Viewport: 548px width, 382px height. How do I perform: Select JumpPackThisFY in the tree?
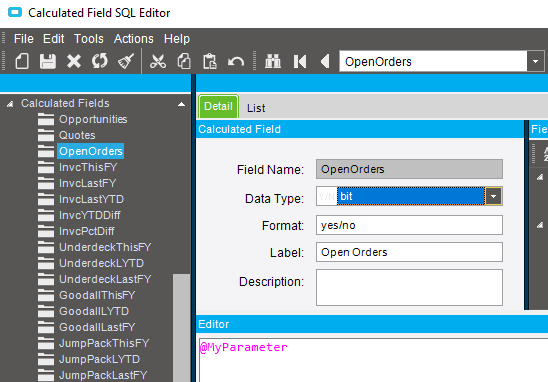(104, 343)
